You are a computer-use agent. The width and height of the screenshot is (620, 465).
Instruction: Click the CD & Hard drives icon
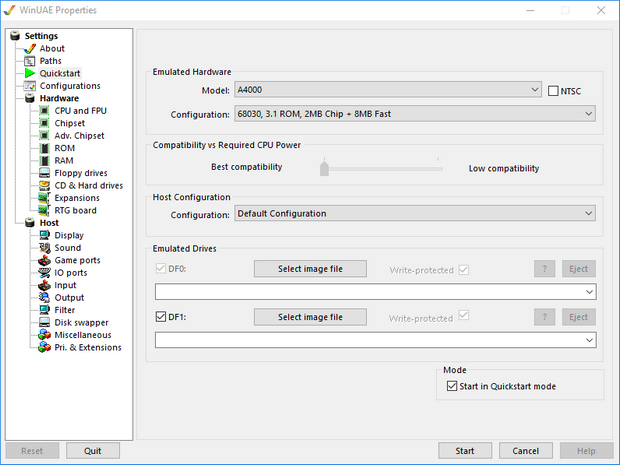point(44,185)
